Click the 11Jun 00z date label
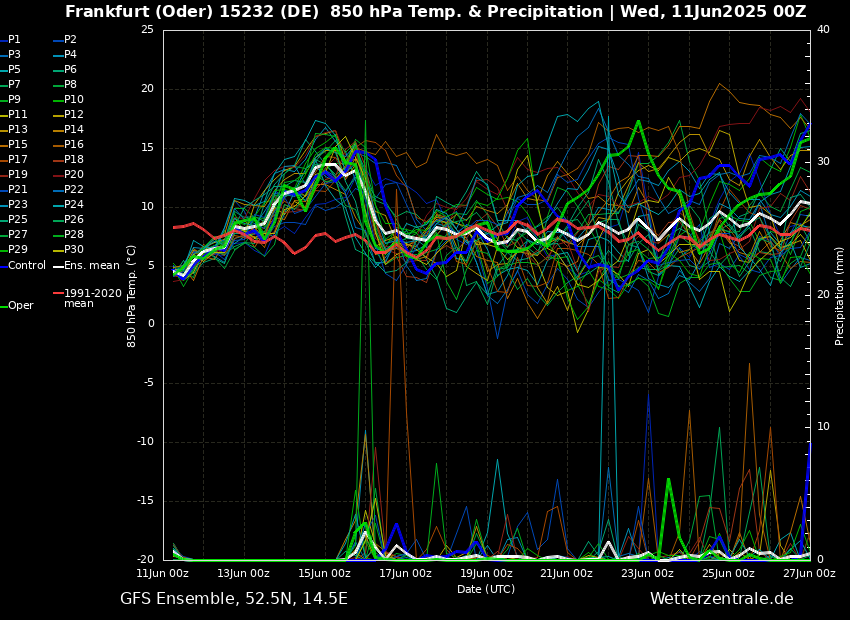Image resolution: width=850 pixels, height=620 pixels. click(x=163, y=573)
